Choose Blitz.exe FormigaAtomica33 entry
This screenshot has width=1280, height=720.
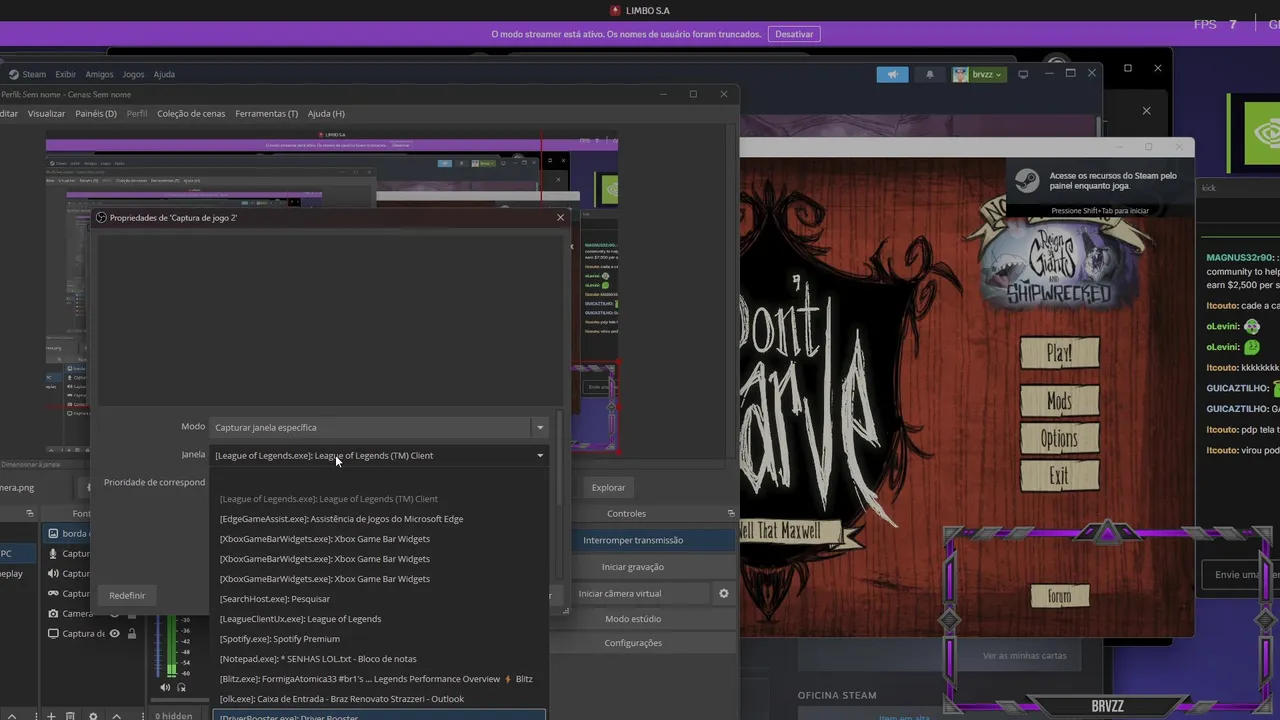(380, 679)
